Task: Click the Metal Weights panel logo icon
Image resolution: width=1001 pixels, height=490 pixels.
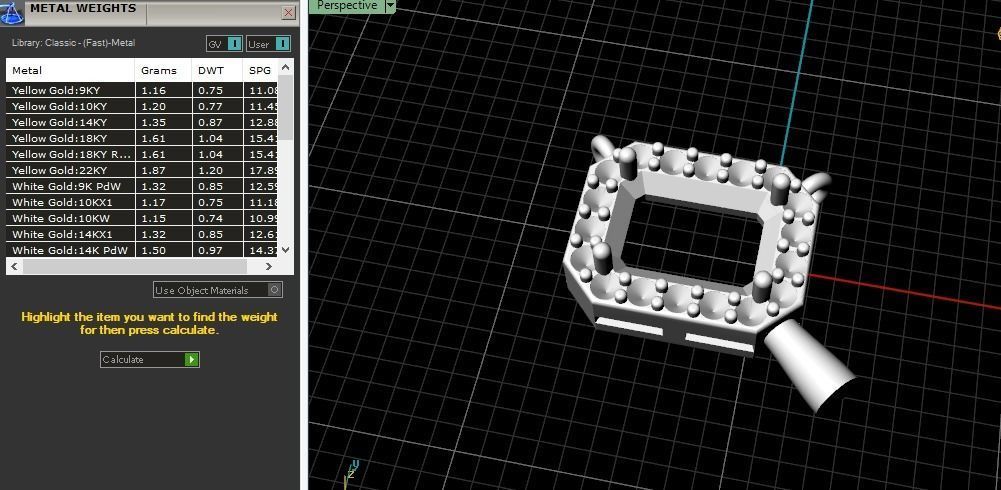Action: click(x=12, y=11)
